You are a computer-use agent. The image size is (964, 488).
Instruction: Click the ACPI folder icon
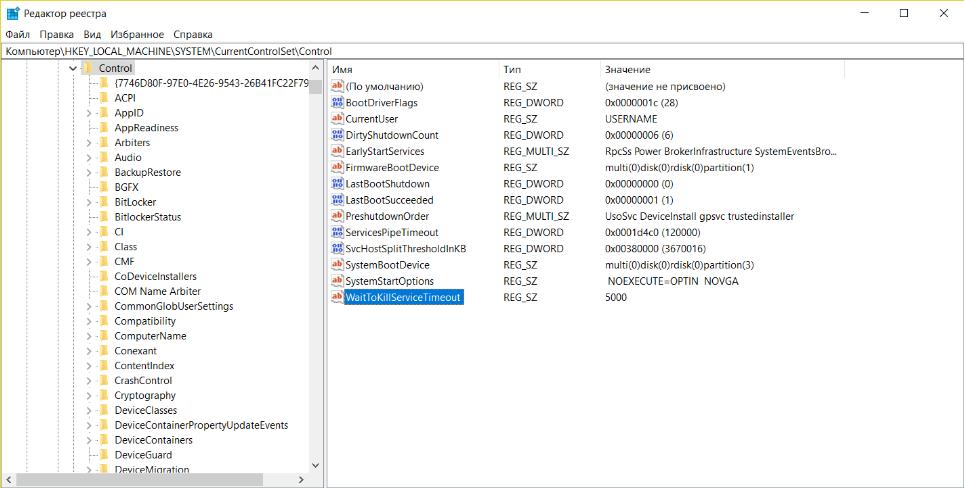point(103,98)
